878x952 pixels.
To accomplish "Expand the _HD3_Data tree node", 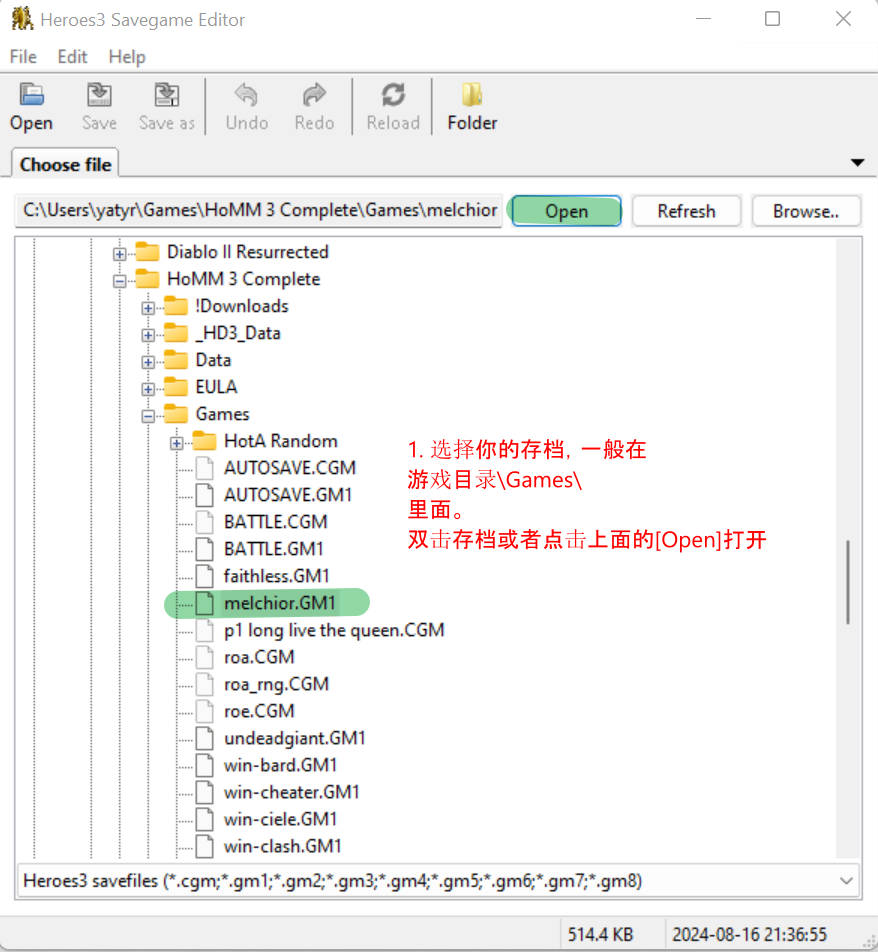I will click(148, 335).
